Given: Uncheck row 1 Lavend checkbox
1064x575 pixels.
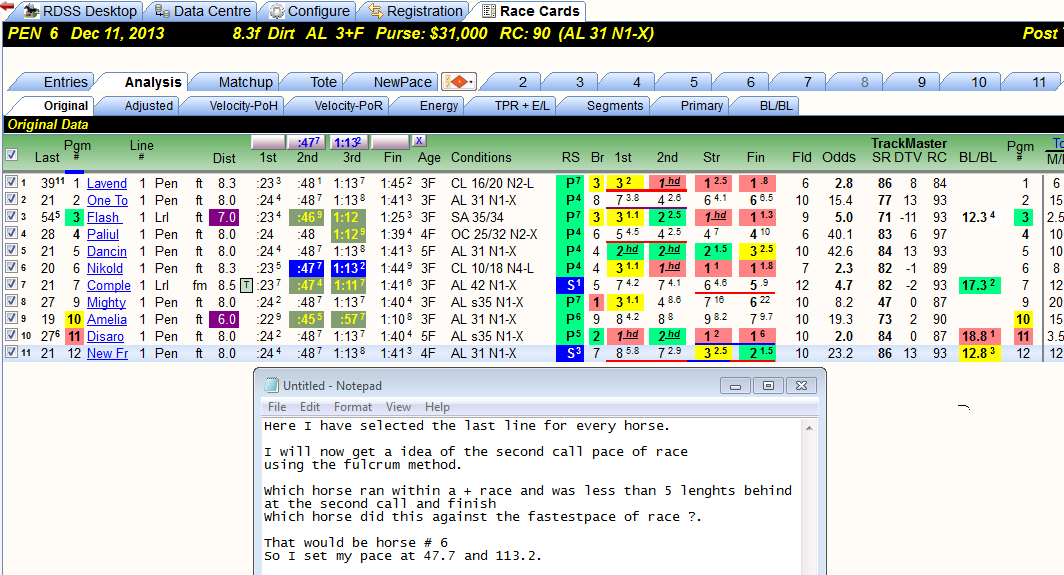Looking at the screenshot, I should (12, 182).
